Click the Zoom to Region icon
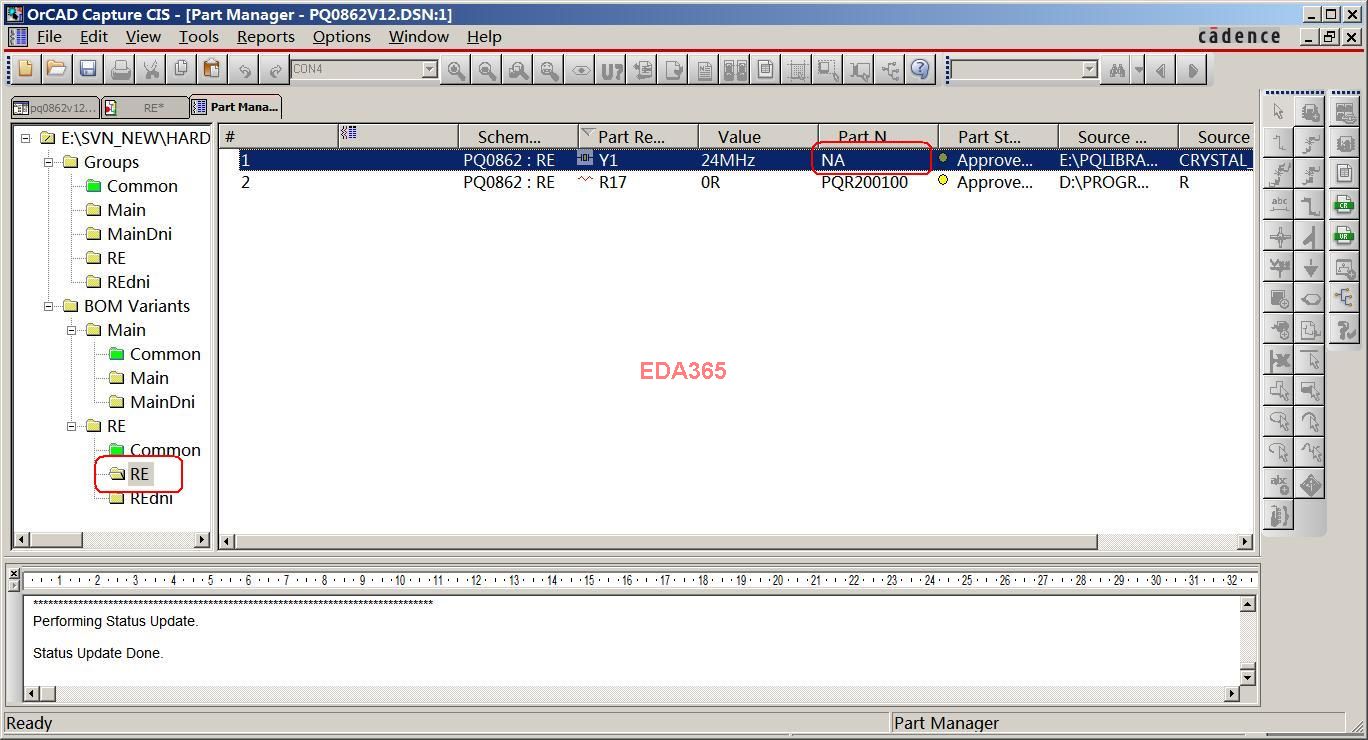 [518, 69]
